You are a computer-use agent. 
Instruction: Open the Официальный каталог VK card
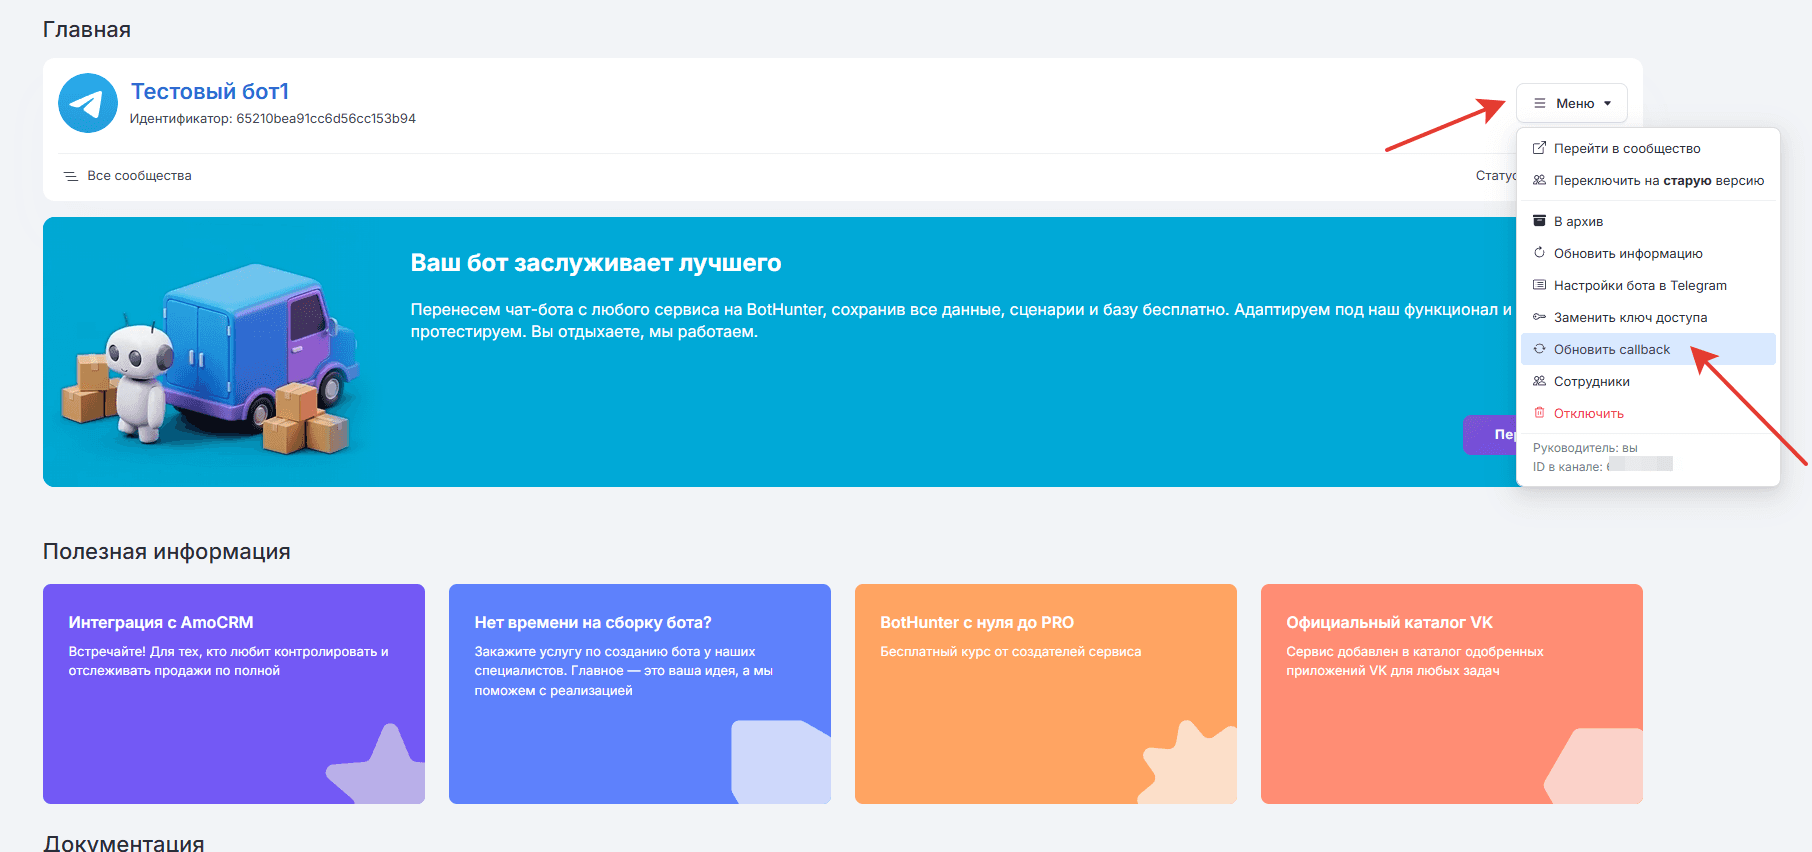(x=1452, y=694)
